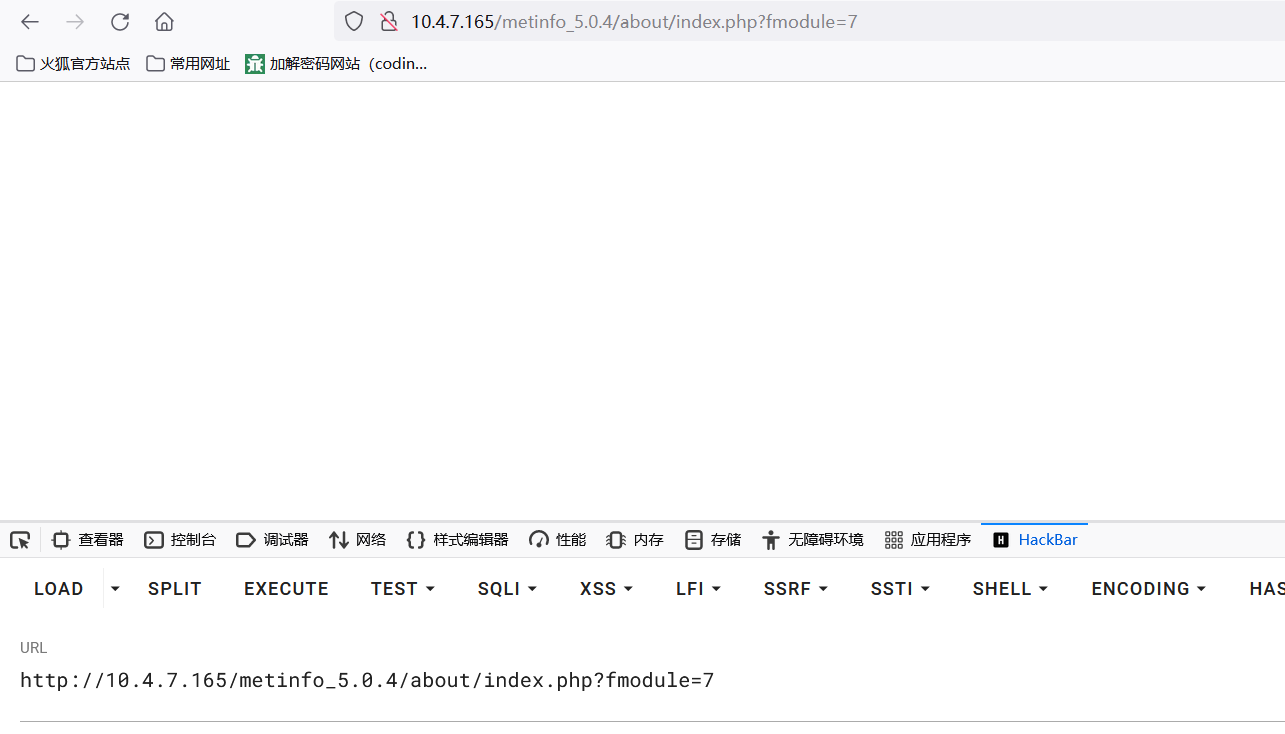Click into the HackBar URL text field

coord(652,681)
